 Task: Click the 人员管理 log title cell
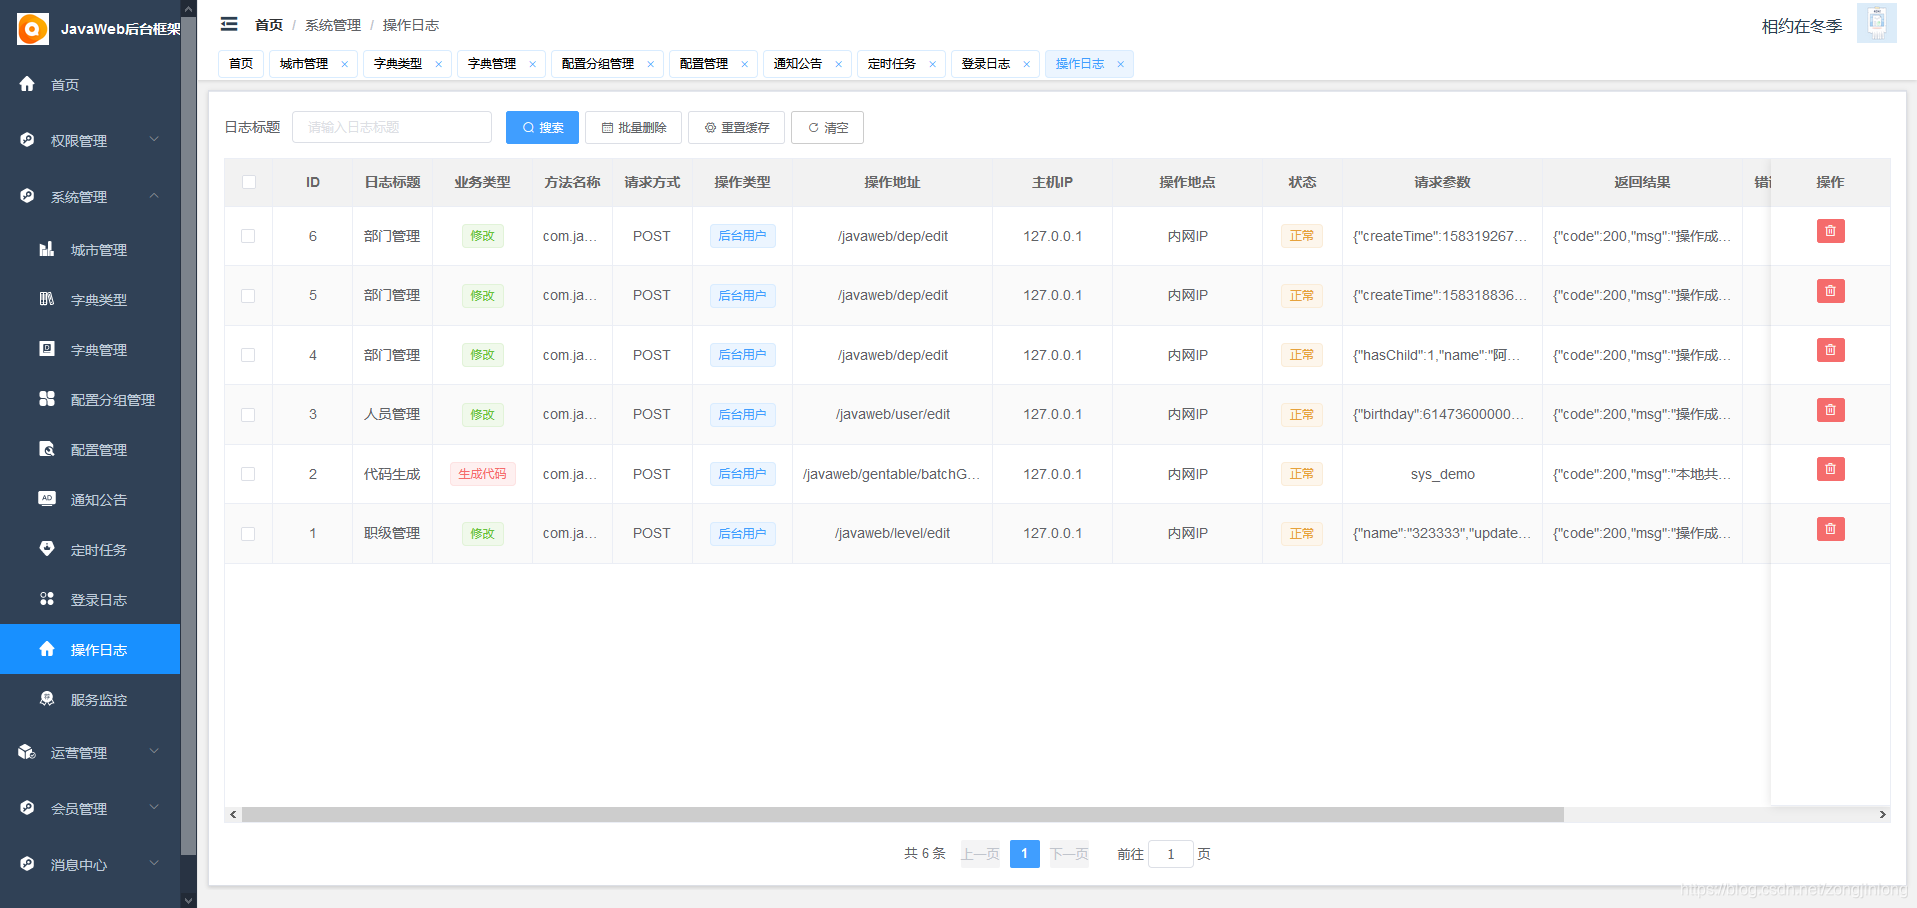(x=392, y=414)
